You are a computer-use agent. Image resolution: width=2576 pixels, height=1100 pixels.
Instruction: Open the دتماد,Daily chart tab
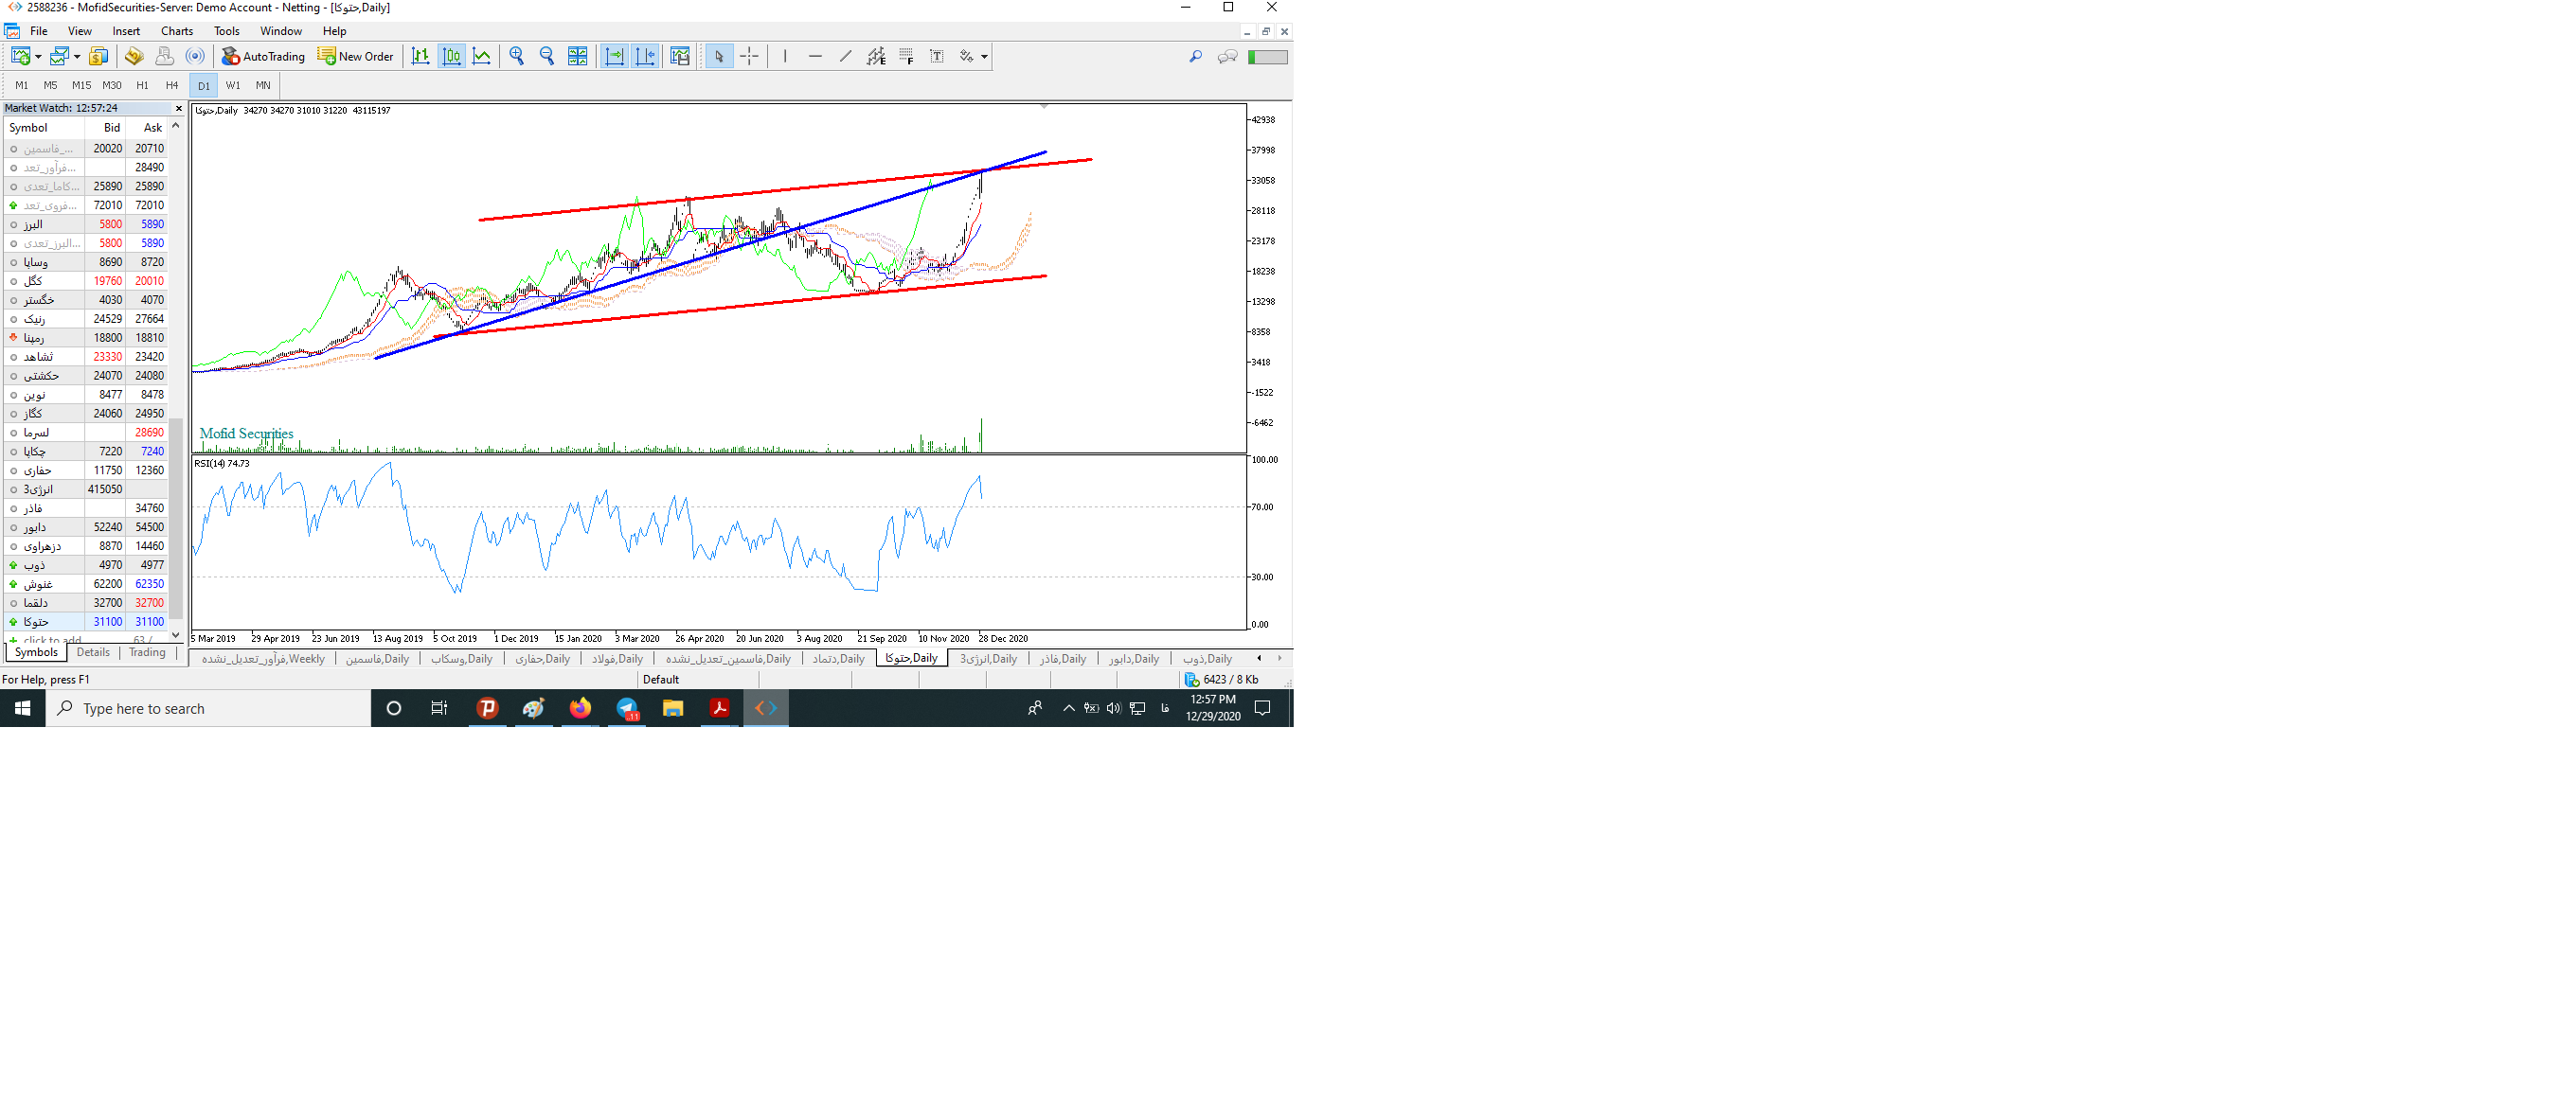(x=838, y=659)
